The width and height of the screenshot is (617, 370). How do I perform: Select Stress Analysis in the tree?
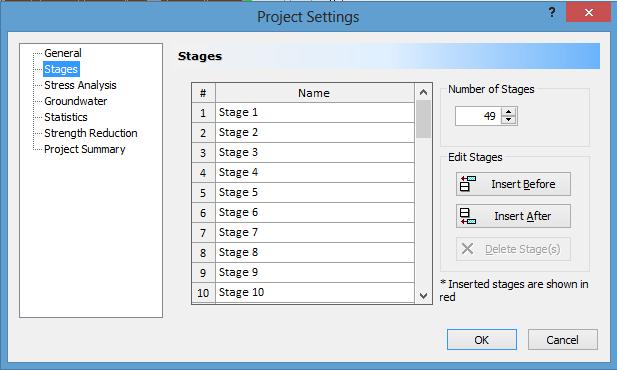coord(80,85)
